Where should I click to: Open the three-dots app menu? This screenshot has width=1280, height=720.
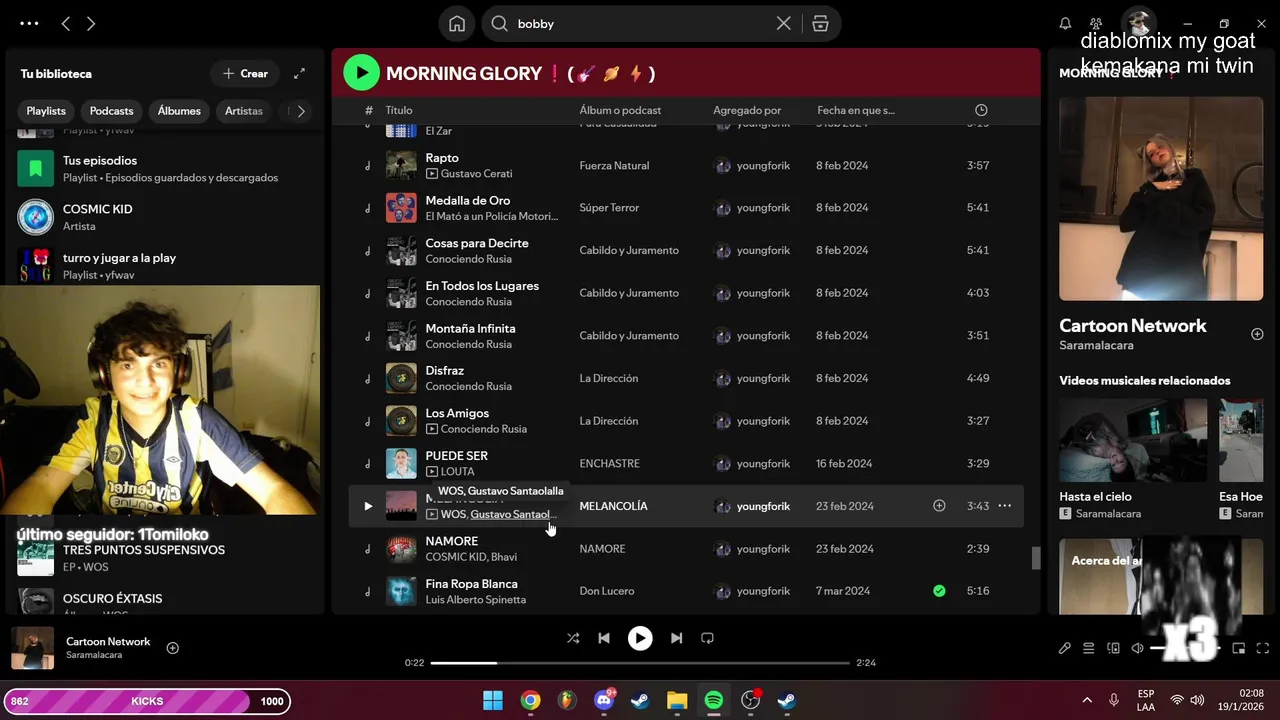point(29,23)
